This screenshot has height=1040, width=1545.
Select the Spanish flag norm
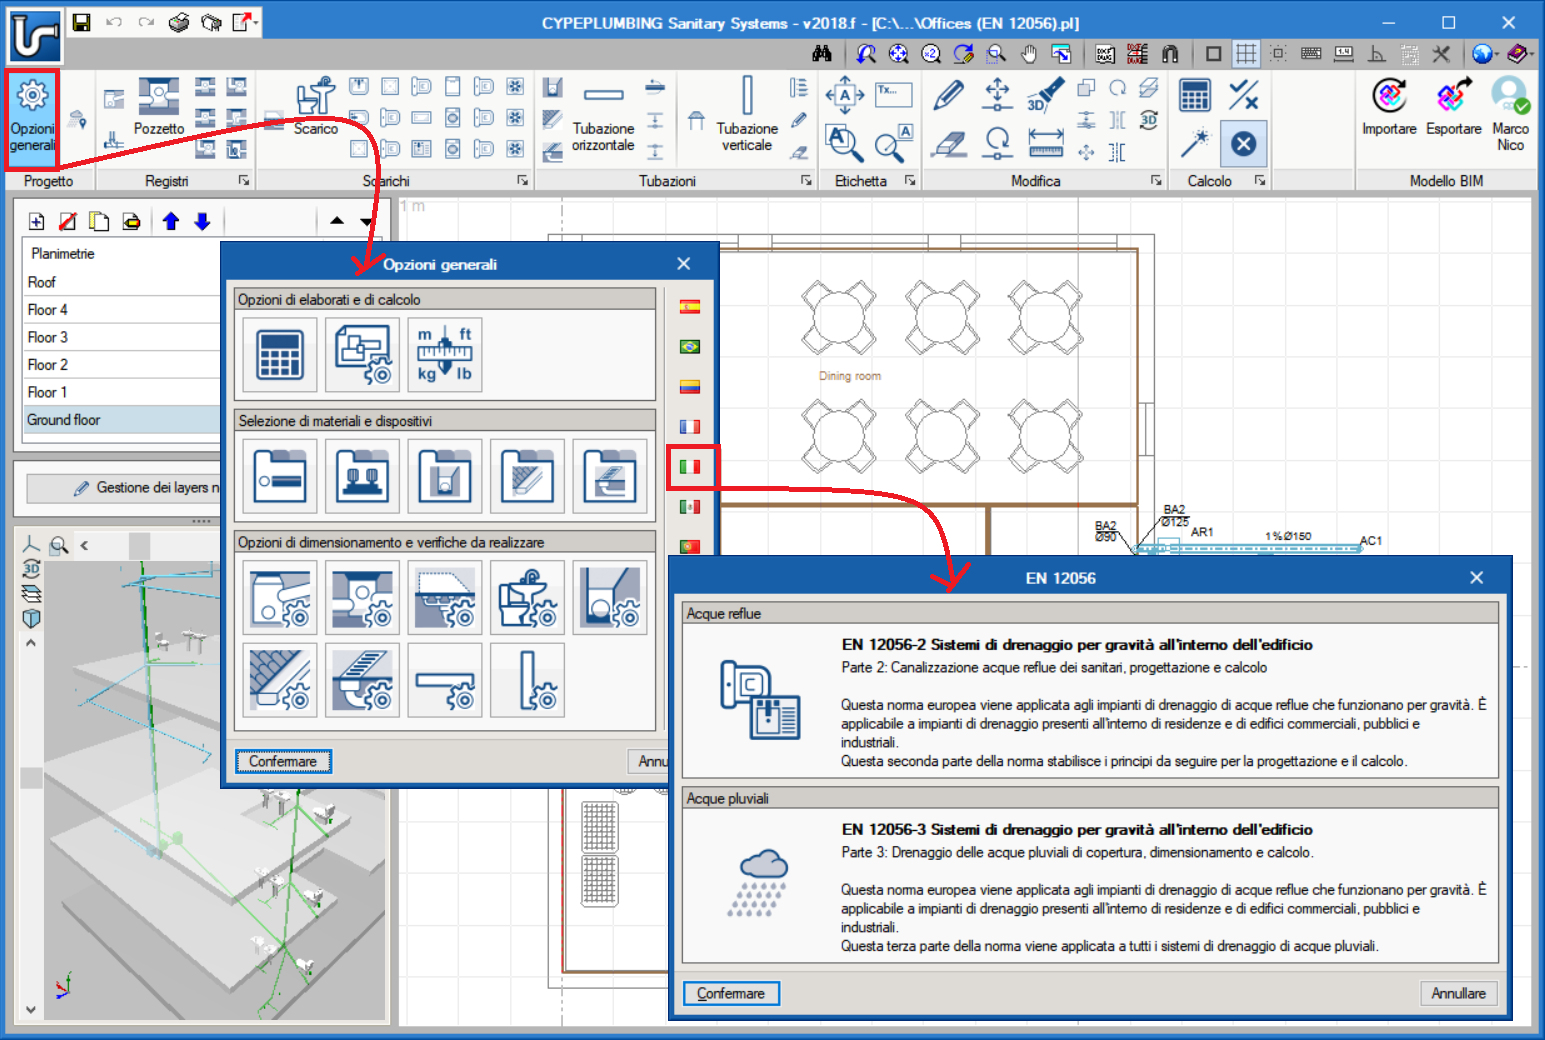tap(690, 307)
